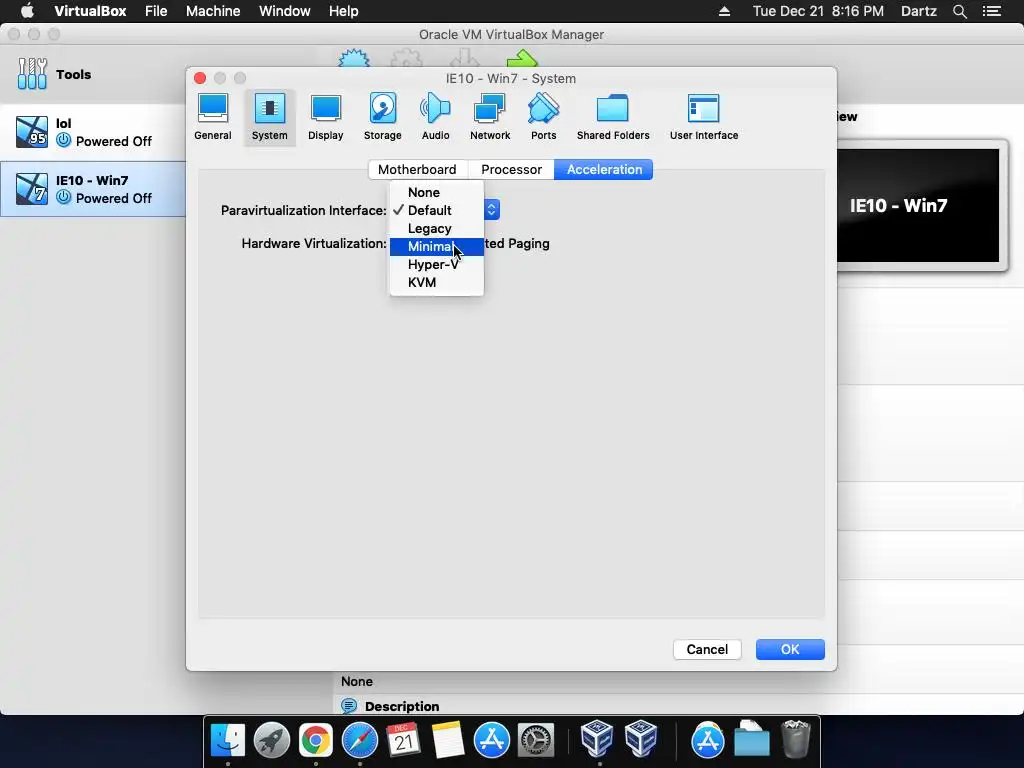Switch to the Motherboard tab

tap(417, 169)
